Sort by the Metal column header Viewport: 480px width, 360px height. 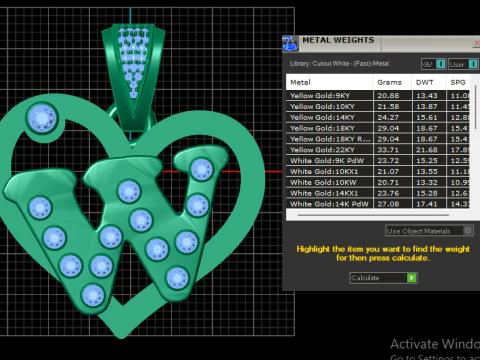329,82
